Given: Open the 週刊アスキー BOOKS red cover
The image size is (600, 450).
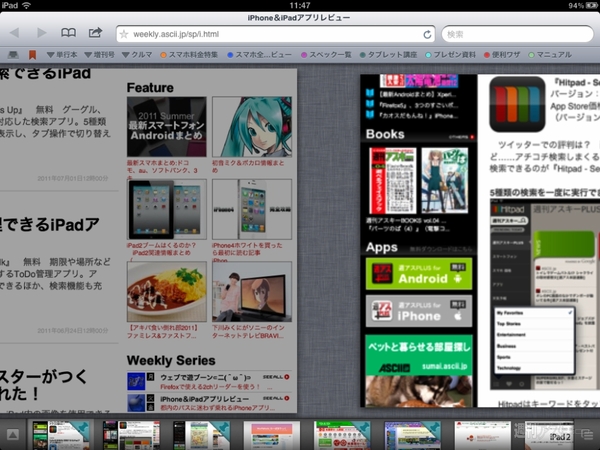Looking at the screenshot, I should point(393,181).
